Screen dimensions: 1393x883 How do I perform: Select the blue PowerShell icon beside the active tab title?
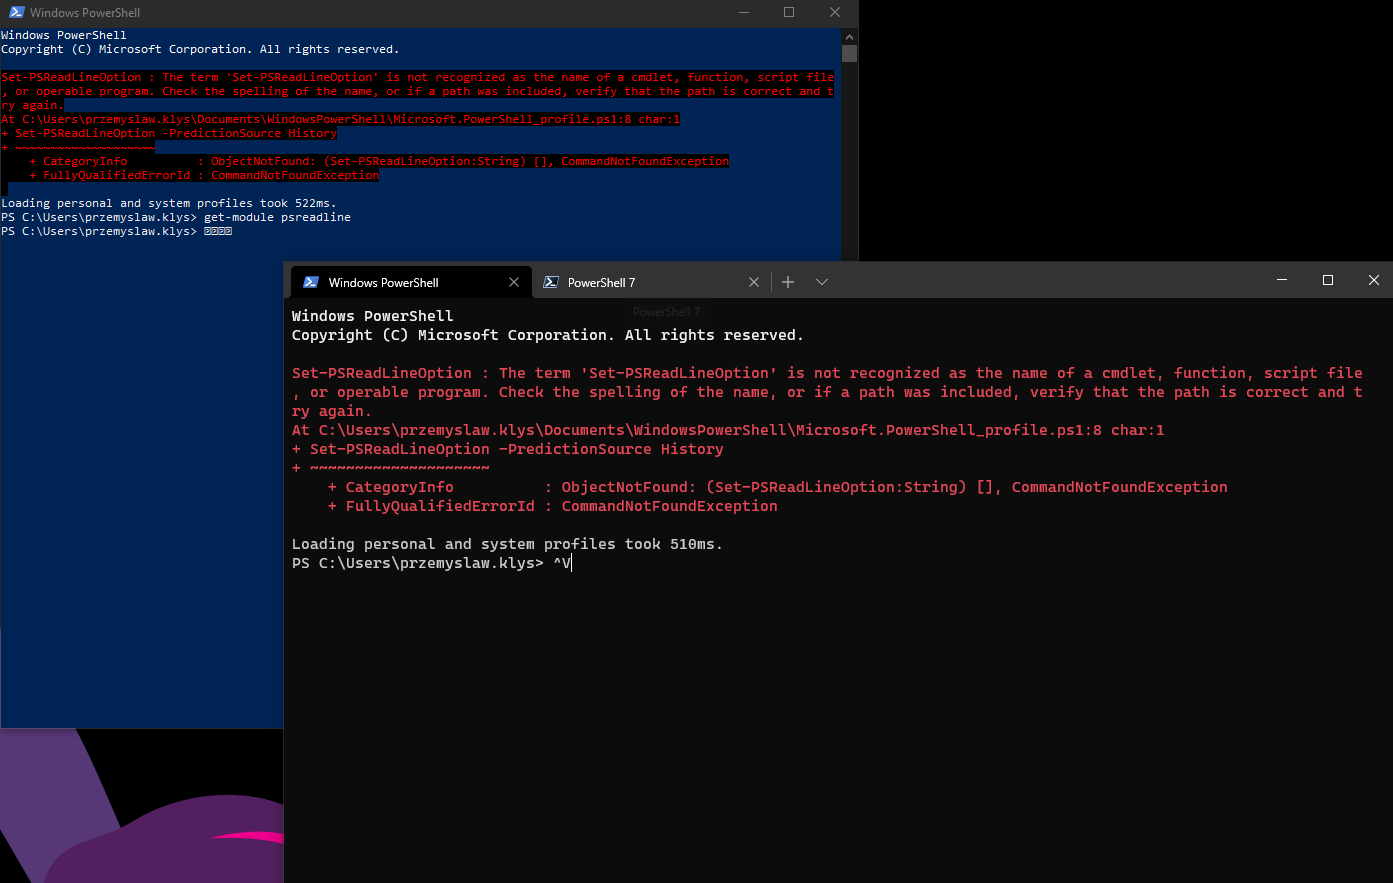coord(309,282)
